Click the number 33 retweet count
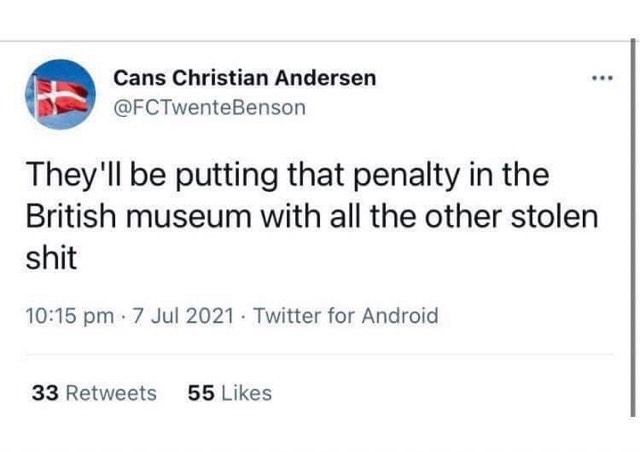 coord(45,393)
